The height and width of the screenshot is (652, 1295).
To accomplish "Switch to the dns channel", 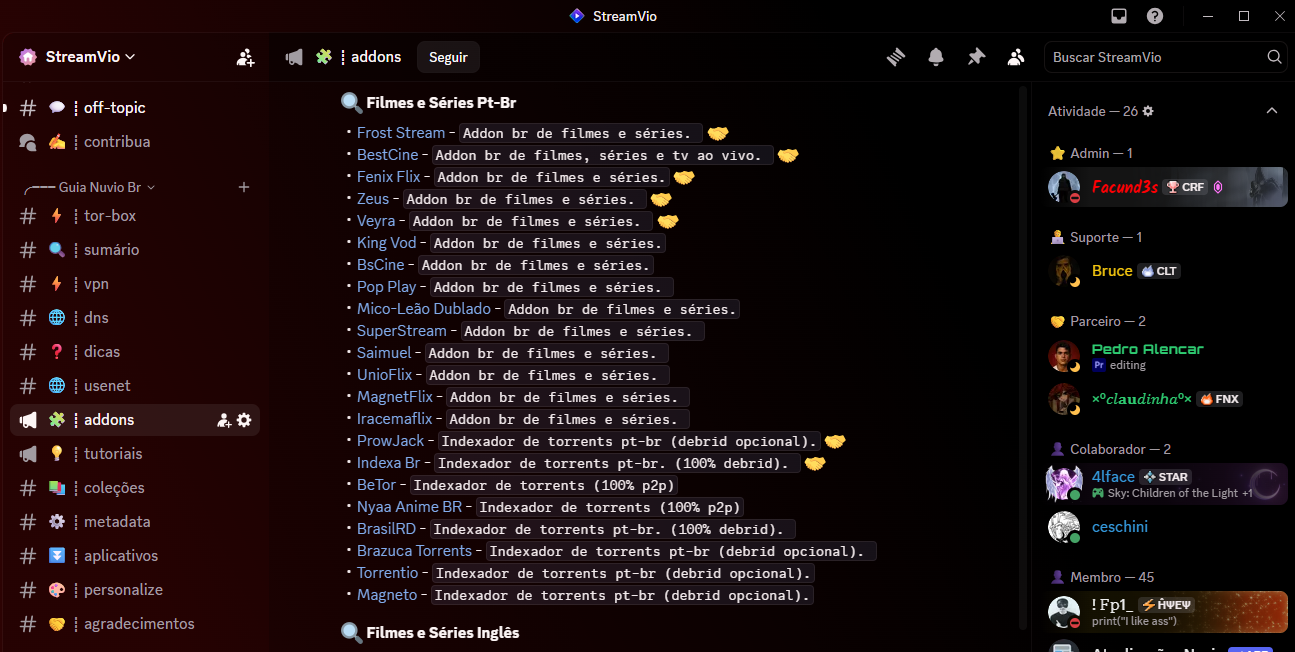I will [x=135, y=318].
